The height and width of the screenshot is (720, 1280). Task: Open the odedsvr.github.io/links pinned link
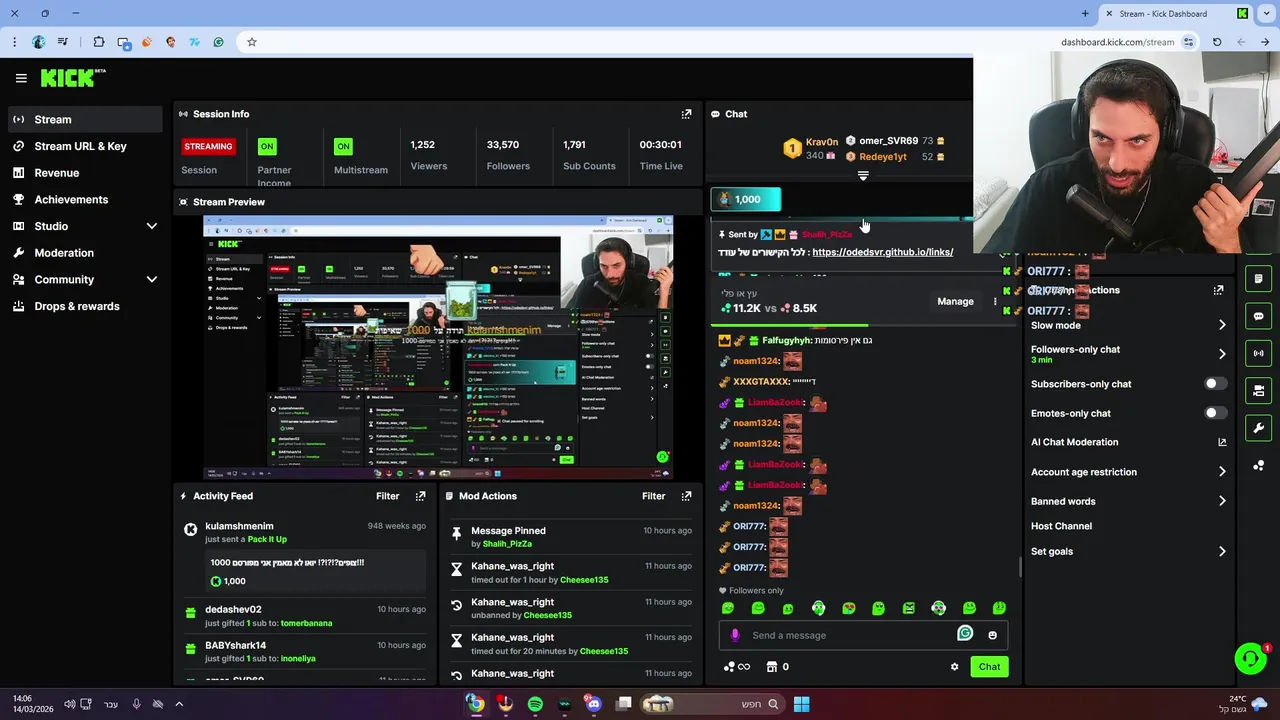point(882,252)
